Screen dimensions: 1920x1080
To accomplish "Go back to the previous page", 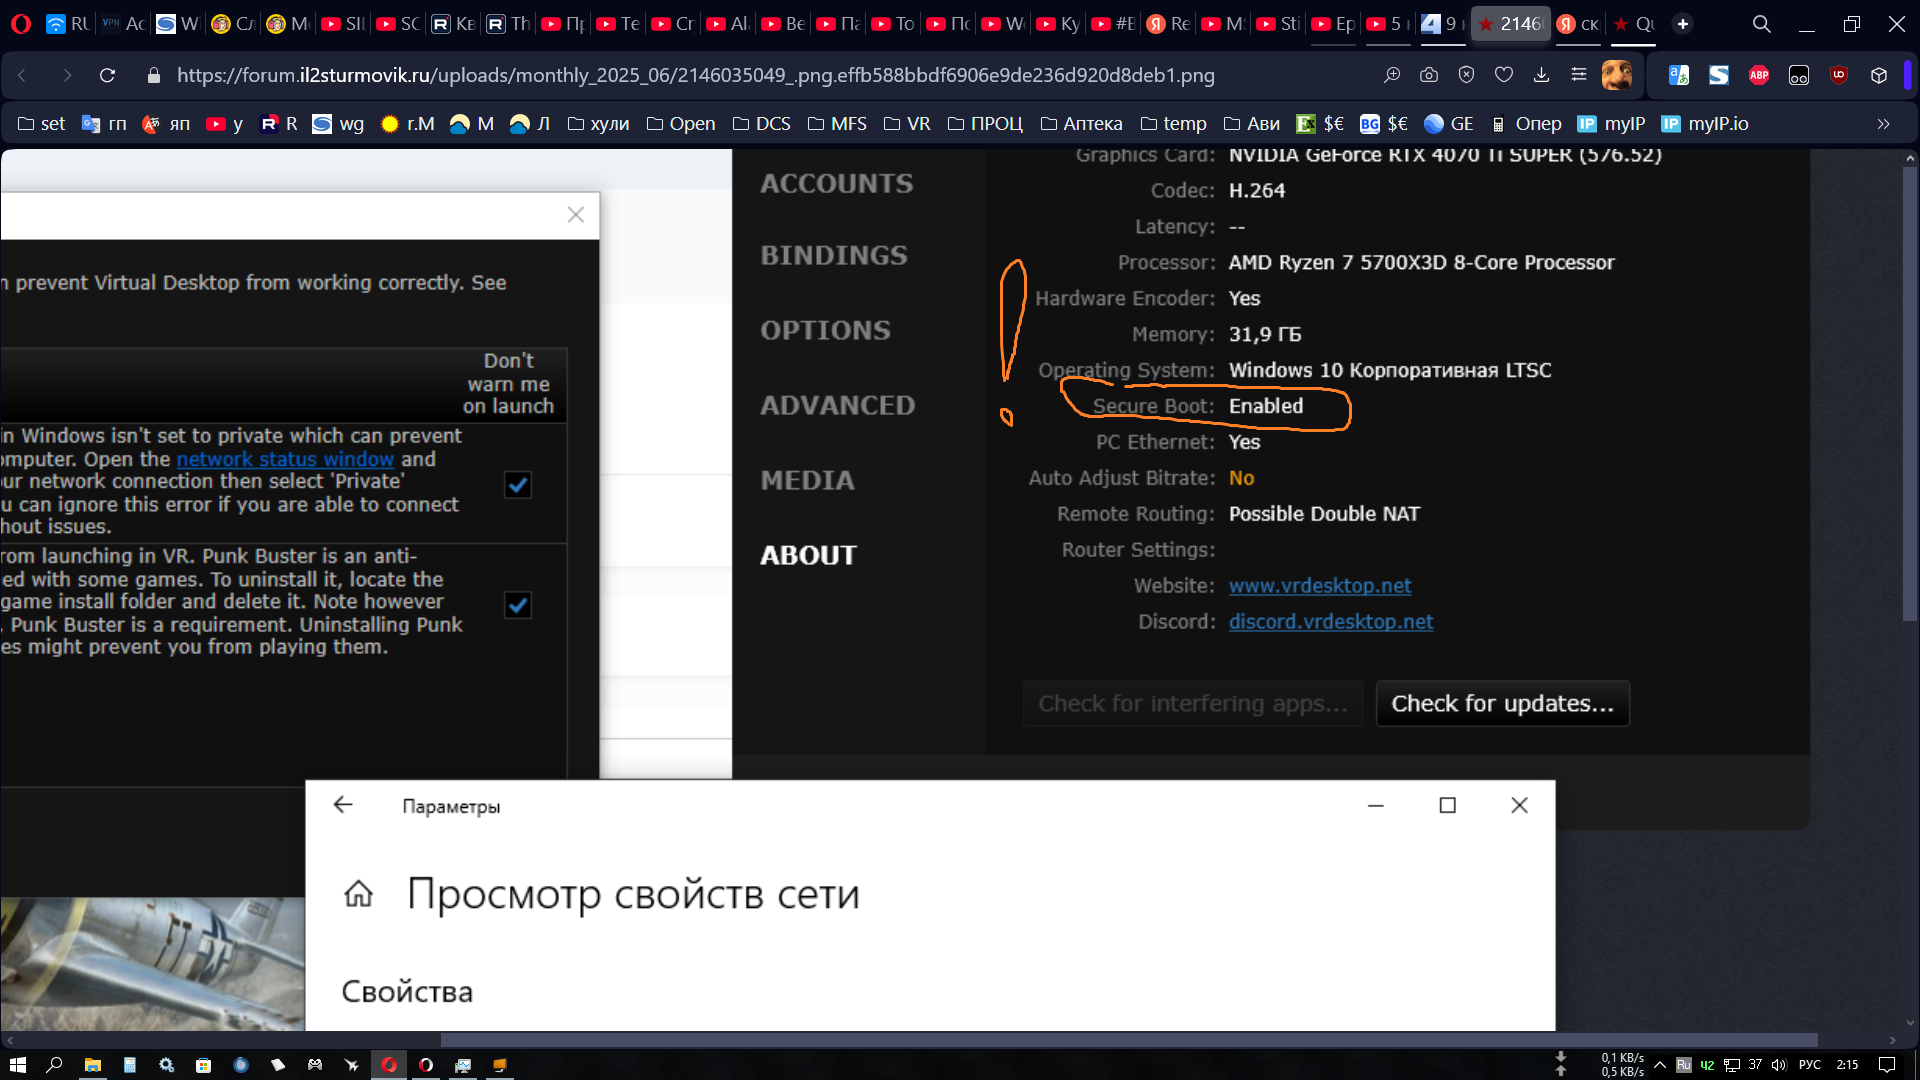I will 22,75.
